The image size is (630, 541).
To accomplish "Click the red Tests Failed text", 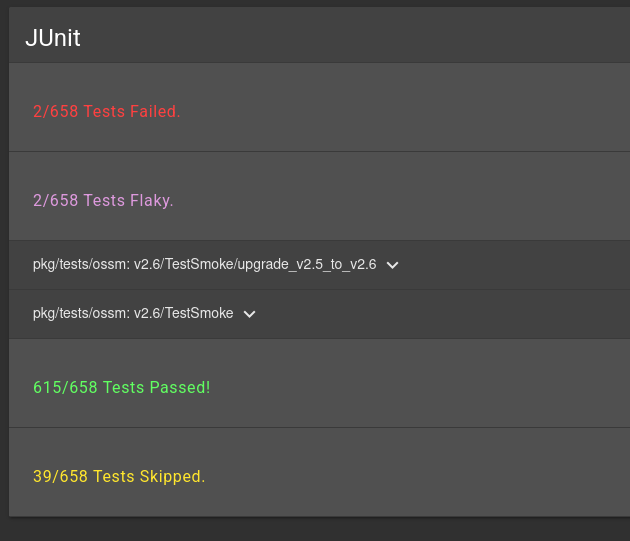I will pyautogui.click(x=107, y=111).
